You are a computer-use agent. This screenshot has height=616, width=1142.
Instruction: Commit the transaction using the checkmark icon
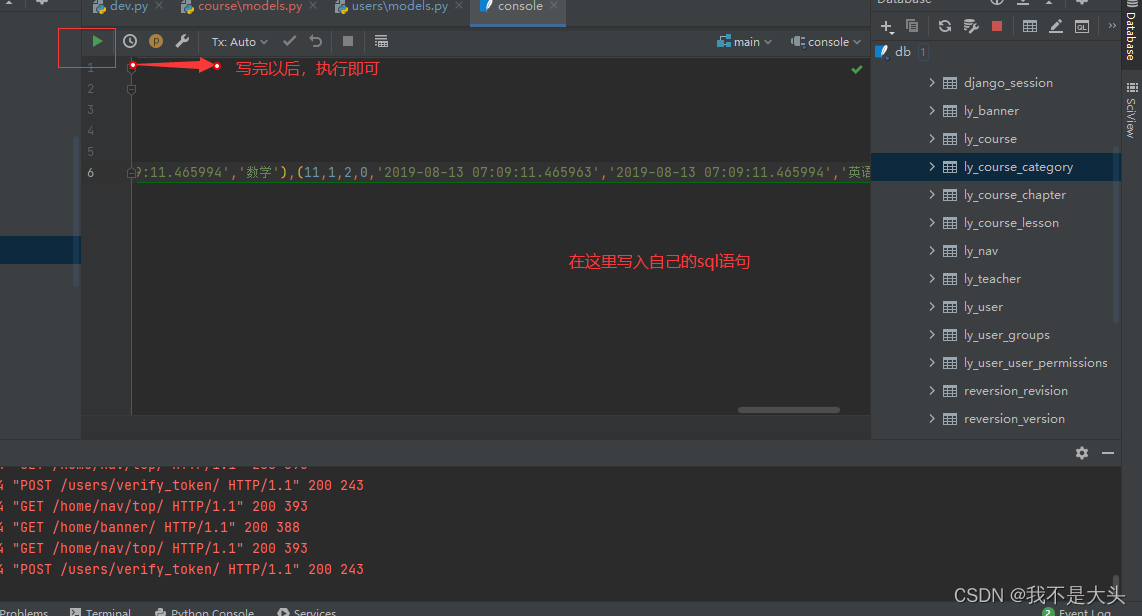(x=289, y=41)
